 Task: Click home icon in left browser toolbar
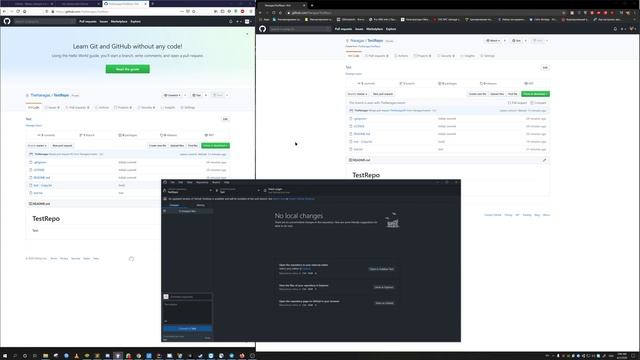click(24, 11)
